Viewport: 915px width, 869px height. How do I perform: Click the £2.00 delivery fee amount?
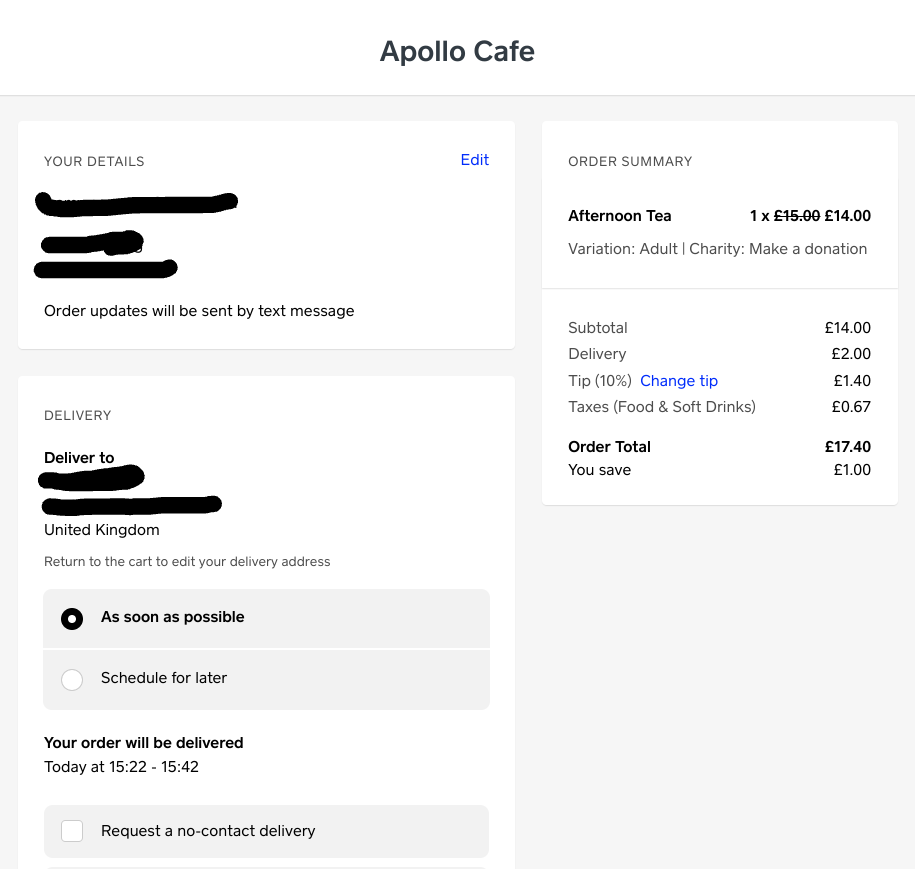[x=850, y=354]
